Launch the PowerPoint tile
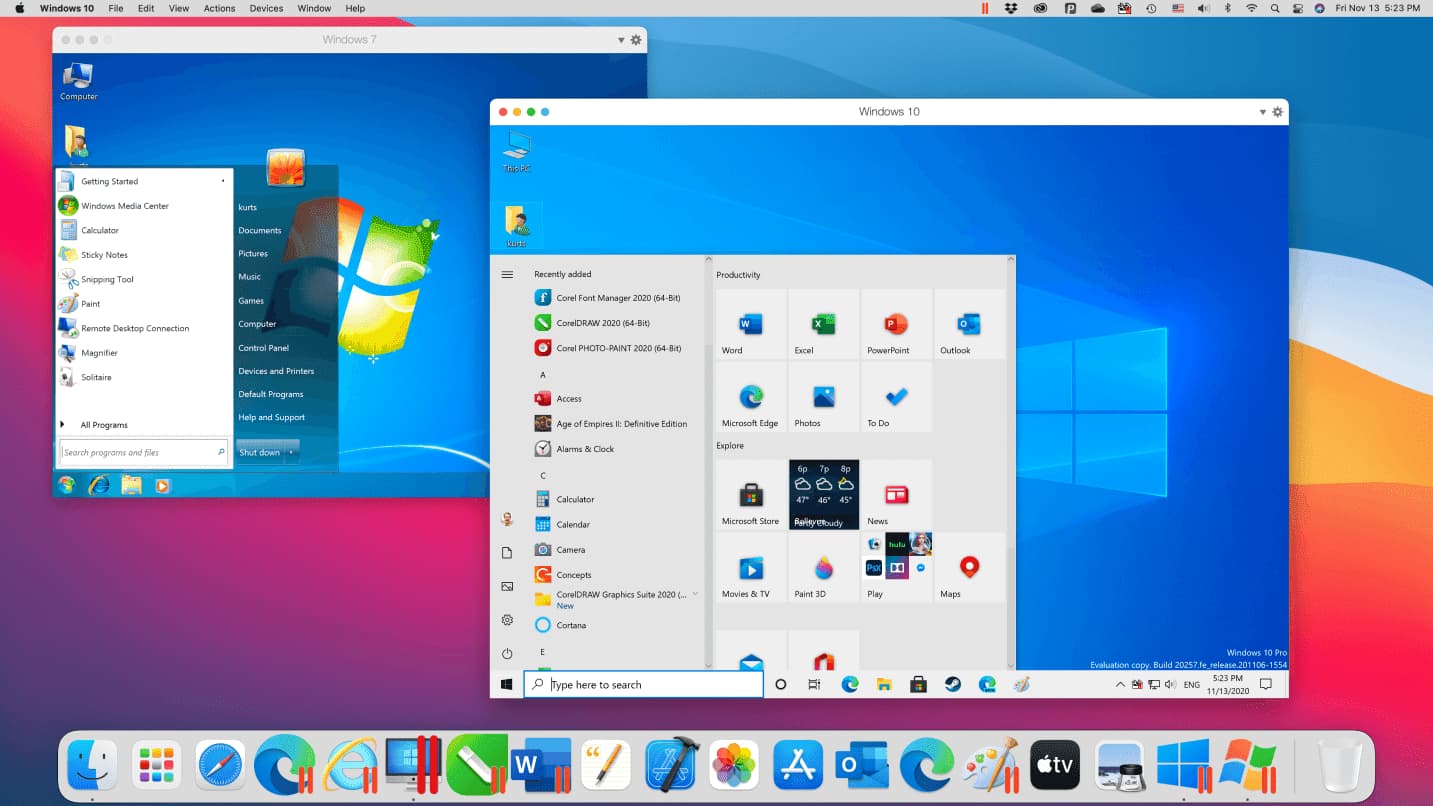 896,324
